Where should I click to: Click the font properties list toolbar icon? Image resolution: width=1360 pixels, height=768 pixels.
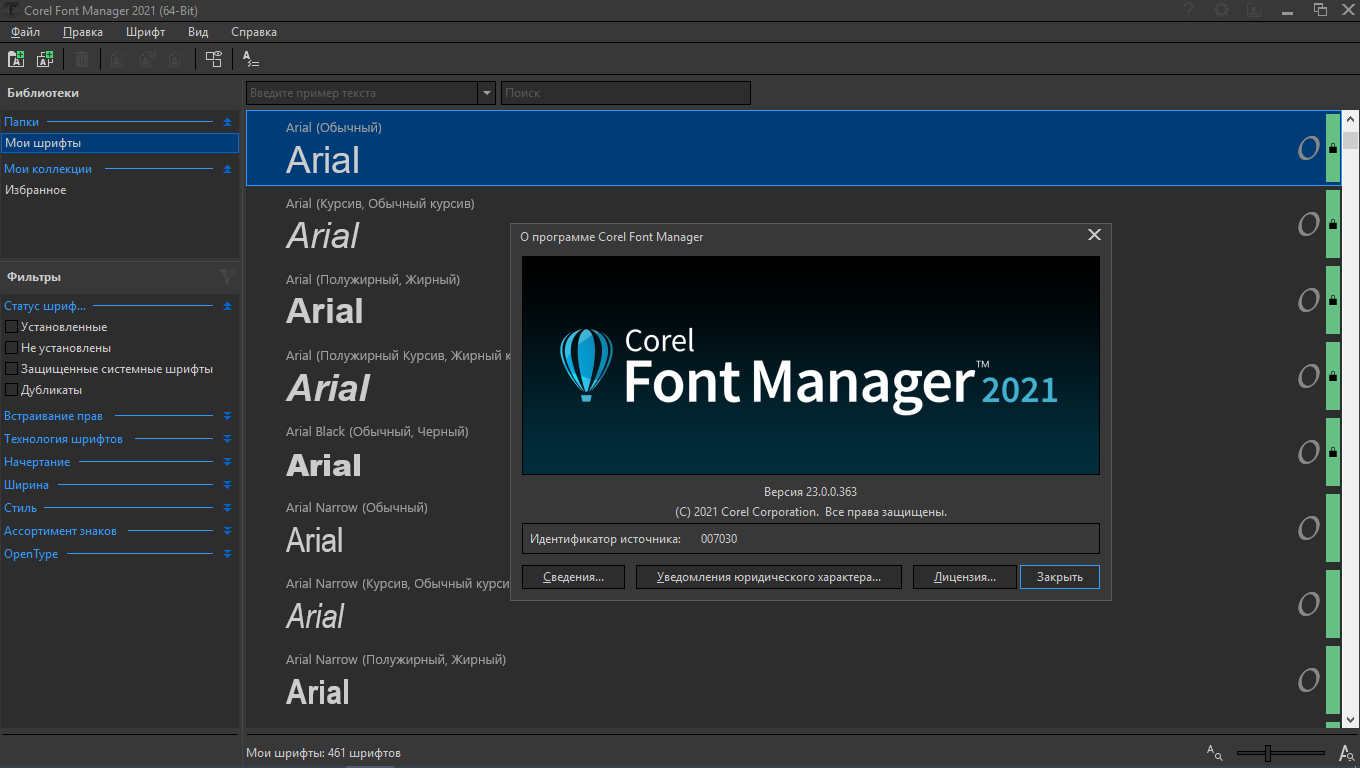tap(251, 59)
